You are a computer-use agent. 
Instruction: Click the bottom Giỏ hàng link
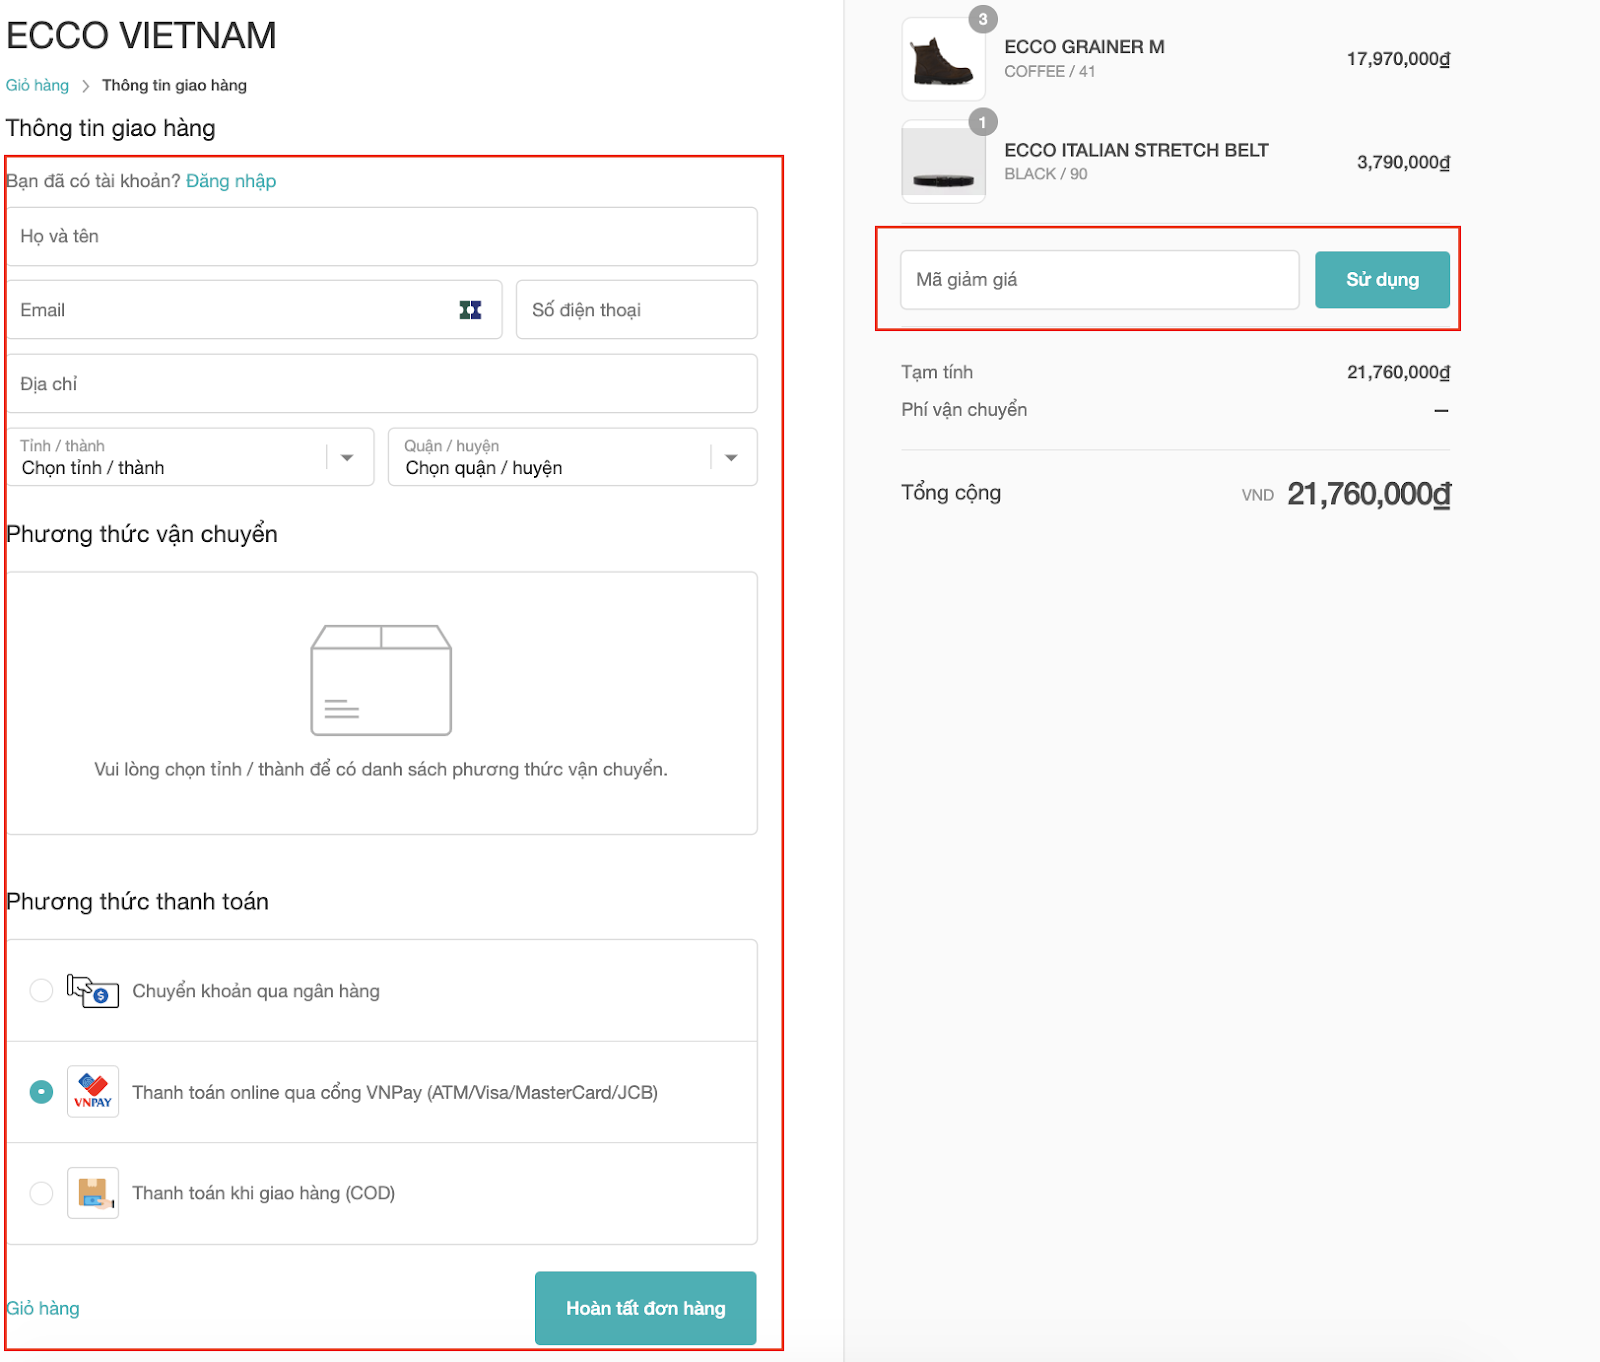point(43,1308)
